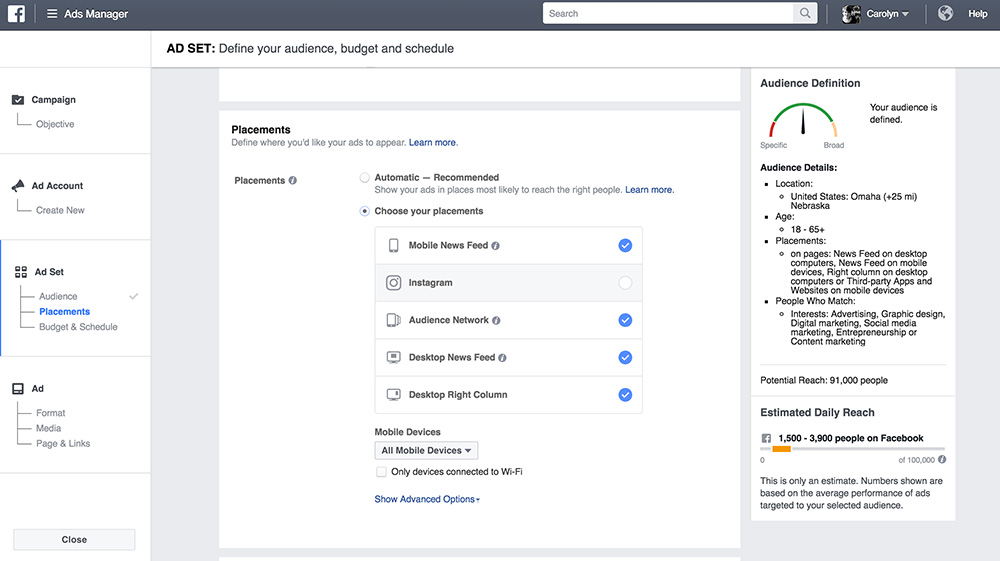Go to Audience under Ad Set
The width and height of the screenshot is (1000, 561).
click(58, 296)
